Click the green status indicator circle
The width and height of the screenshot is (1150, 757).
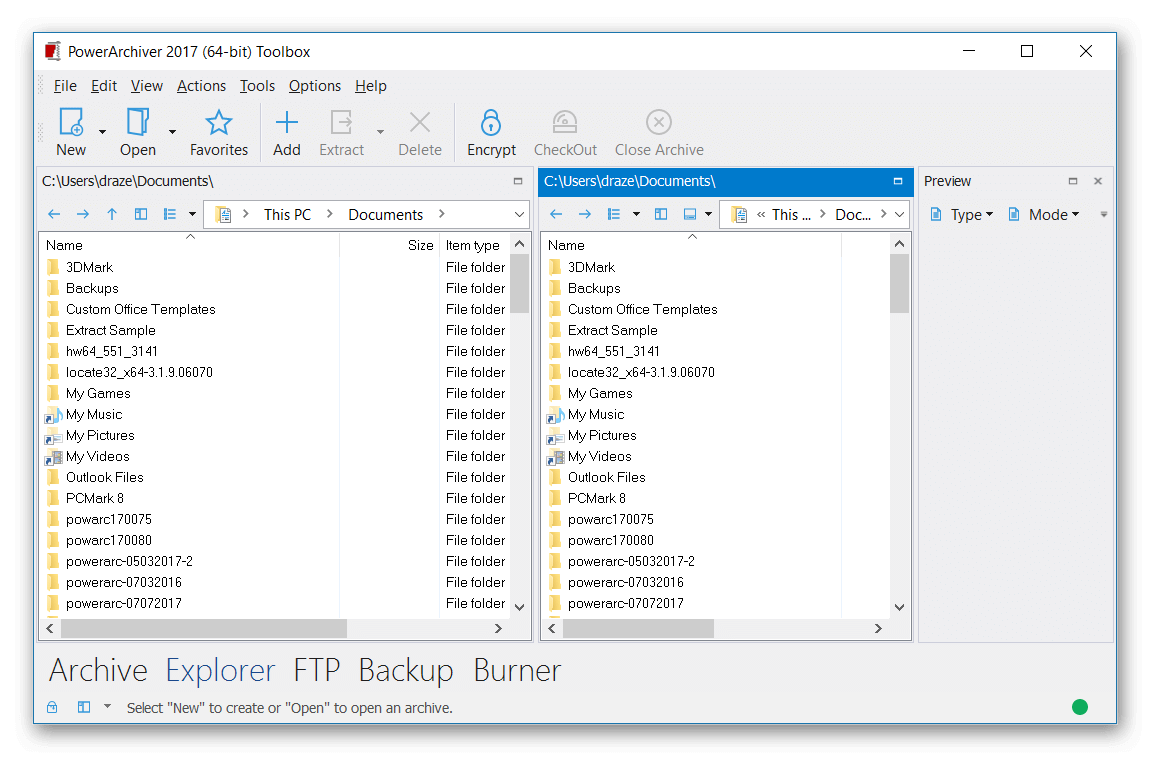point(1080,707)
